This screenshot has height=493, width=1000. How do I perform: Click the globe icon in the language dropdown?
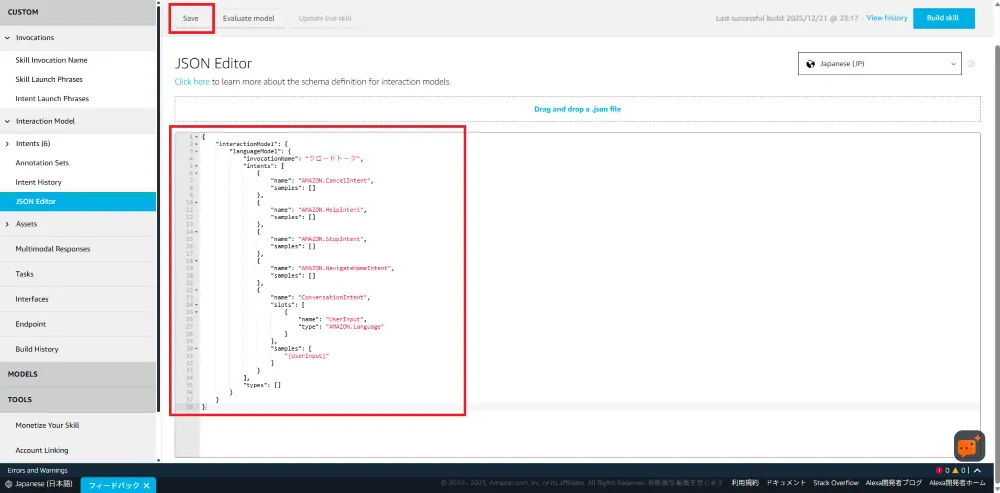[x=810, y=64]
